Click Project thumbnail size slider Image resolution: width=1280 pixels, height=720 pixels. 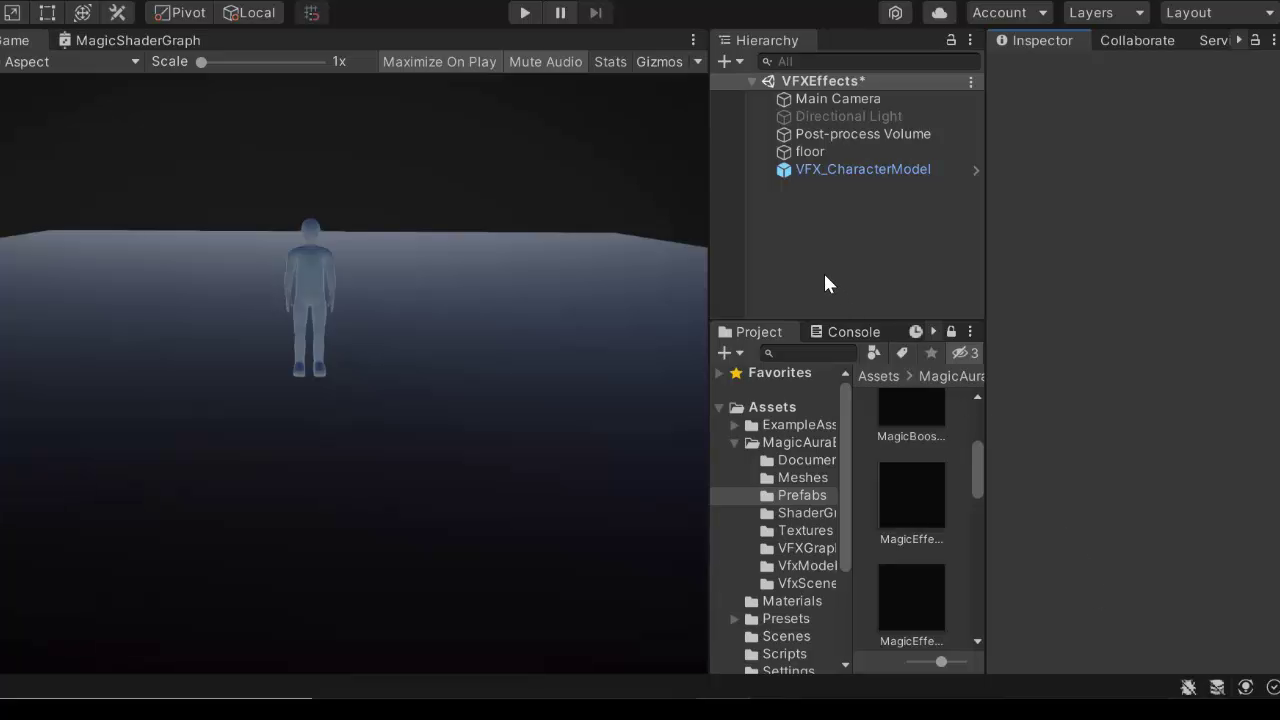pyautogui.click(x=940, y=662)
